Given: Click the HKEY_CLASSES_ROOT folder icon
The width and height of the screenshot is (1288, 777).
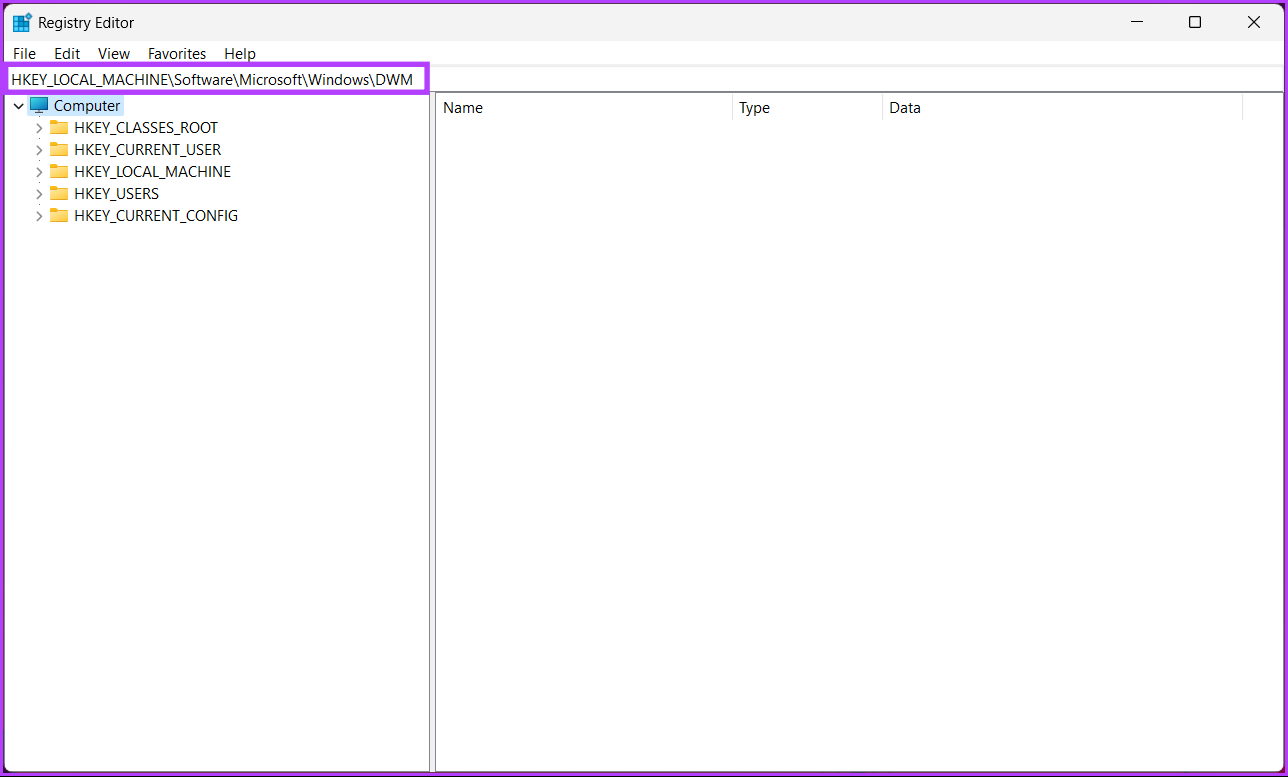Looking at the screenshot, I should (x=59, y=127).
